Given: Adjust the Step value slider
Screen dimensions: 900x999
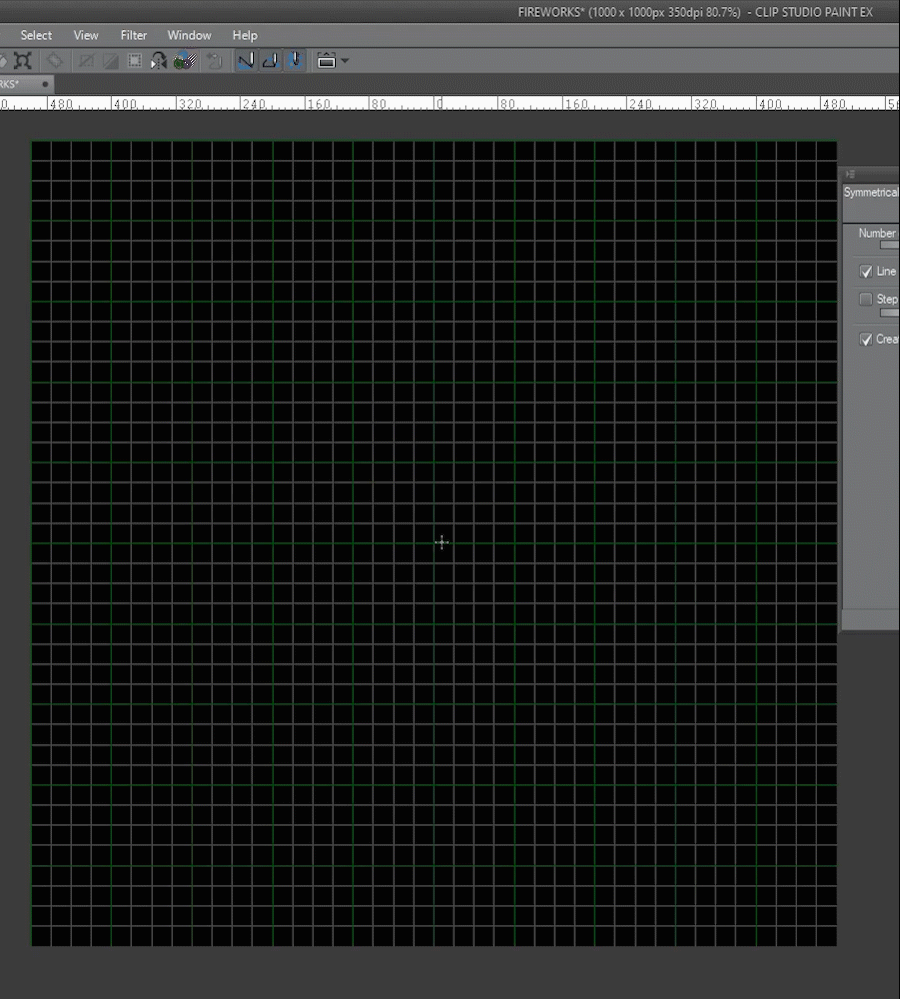Looking at the screenshot, I should click(889, 313).
